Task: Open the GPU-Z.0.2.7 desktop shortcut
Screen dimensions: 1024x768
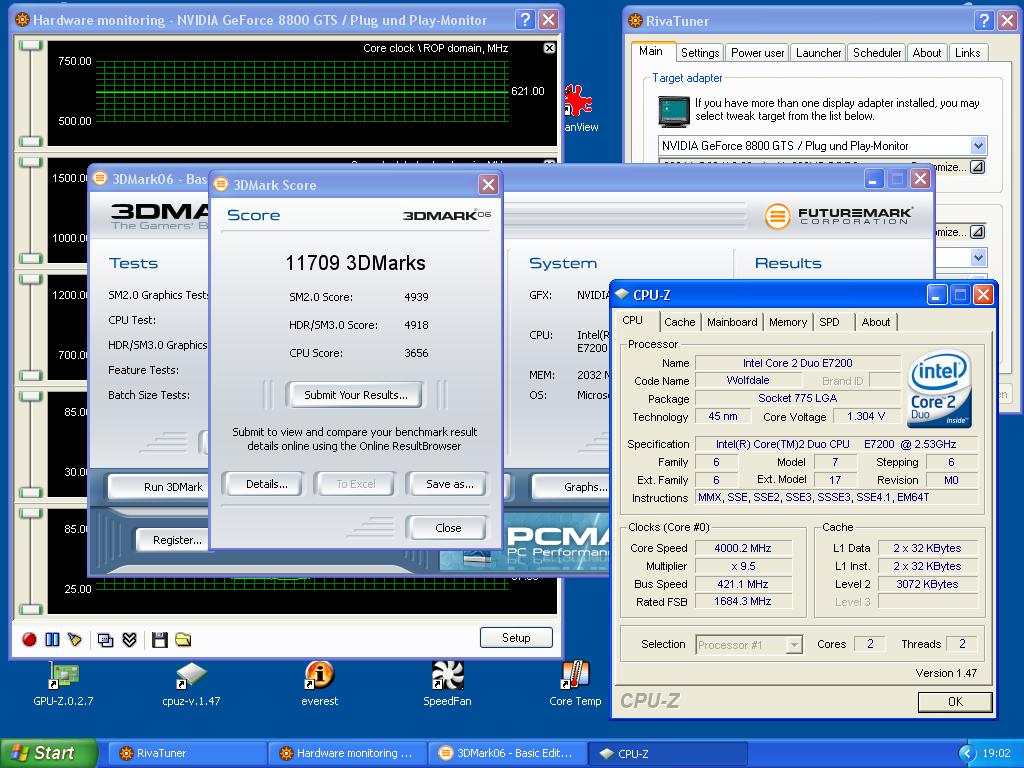Action: pyautogui.click(x=63, y=684)
